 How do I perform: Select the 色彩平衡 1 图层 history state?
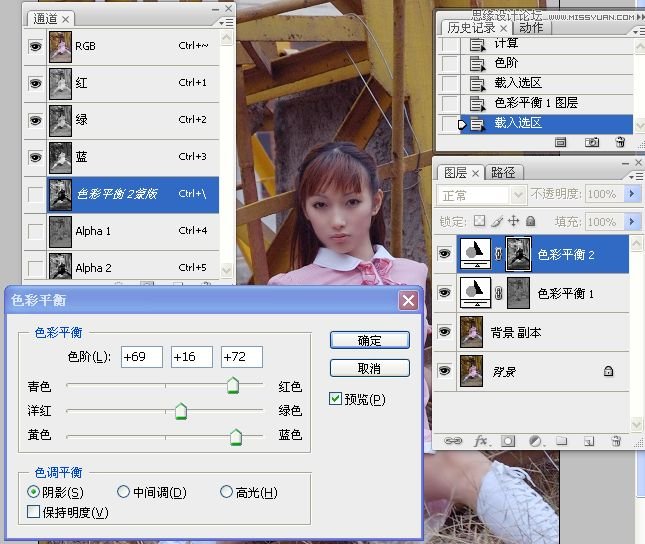point(537,103)
